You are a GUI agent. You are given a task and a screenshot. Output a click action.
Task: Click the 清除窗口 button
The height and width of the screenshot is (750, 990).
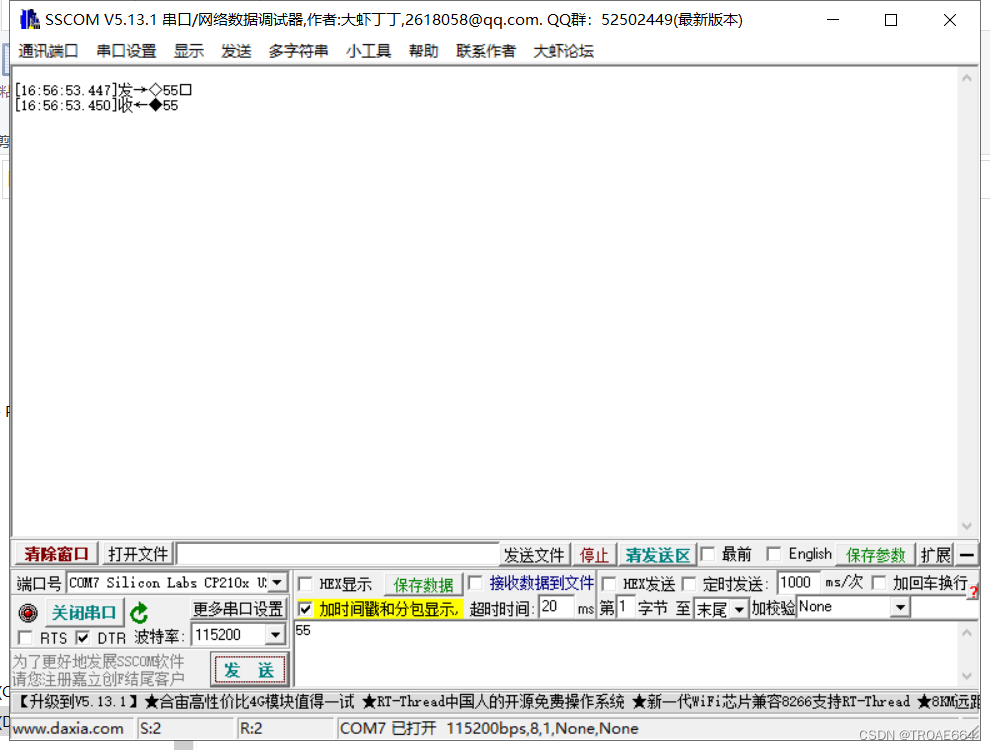[x=57, y=554]
